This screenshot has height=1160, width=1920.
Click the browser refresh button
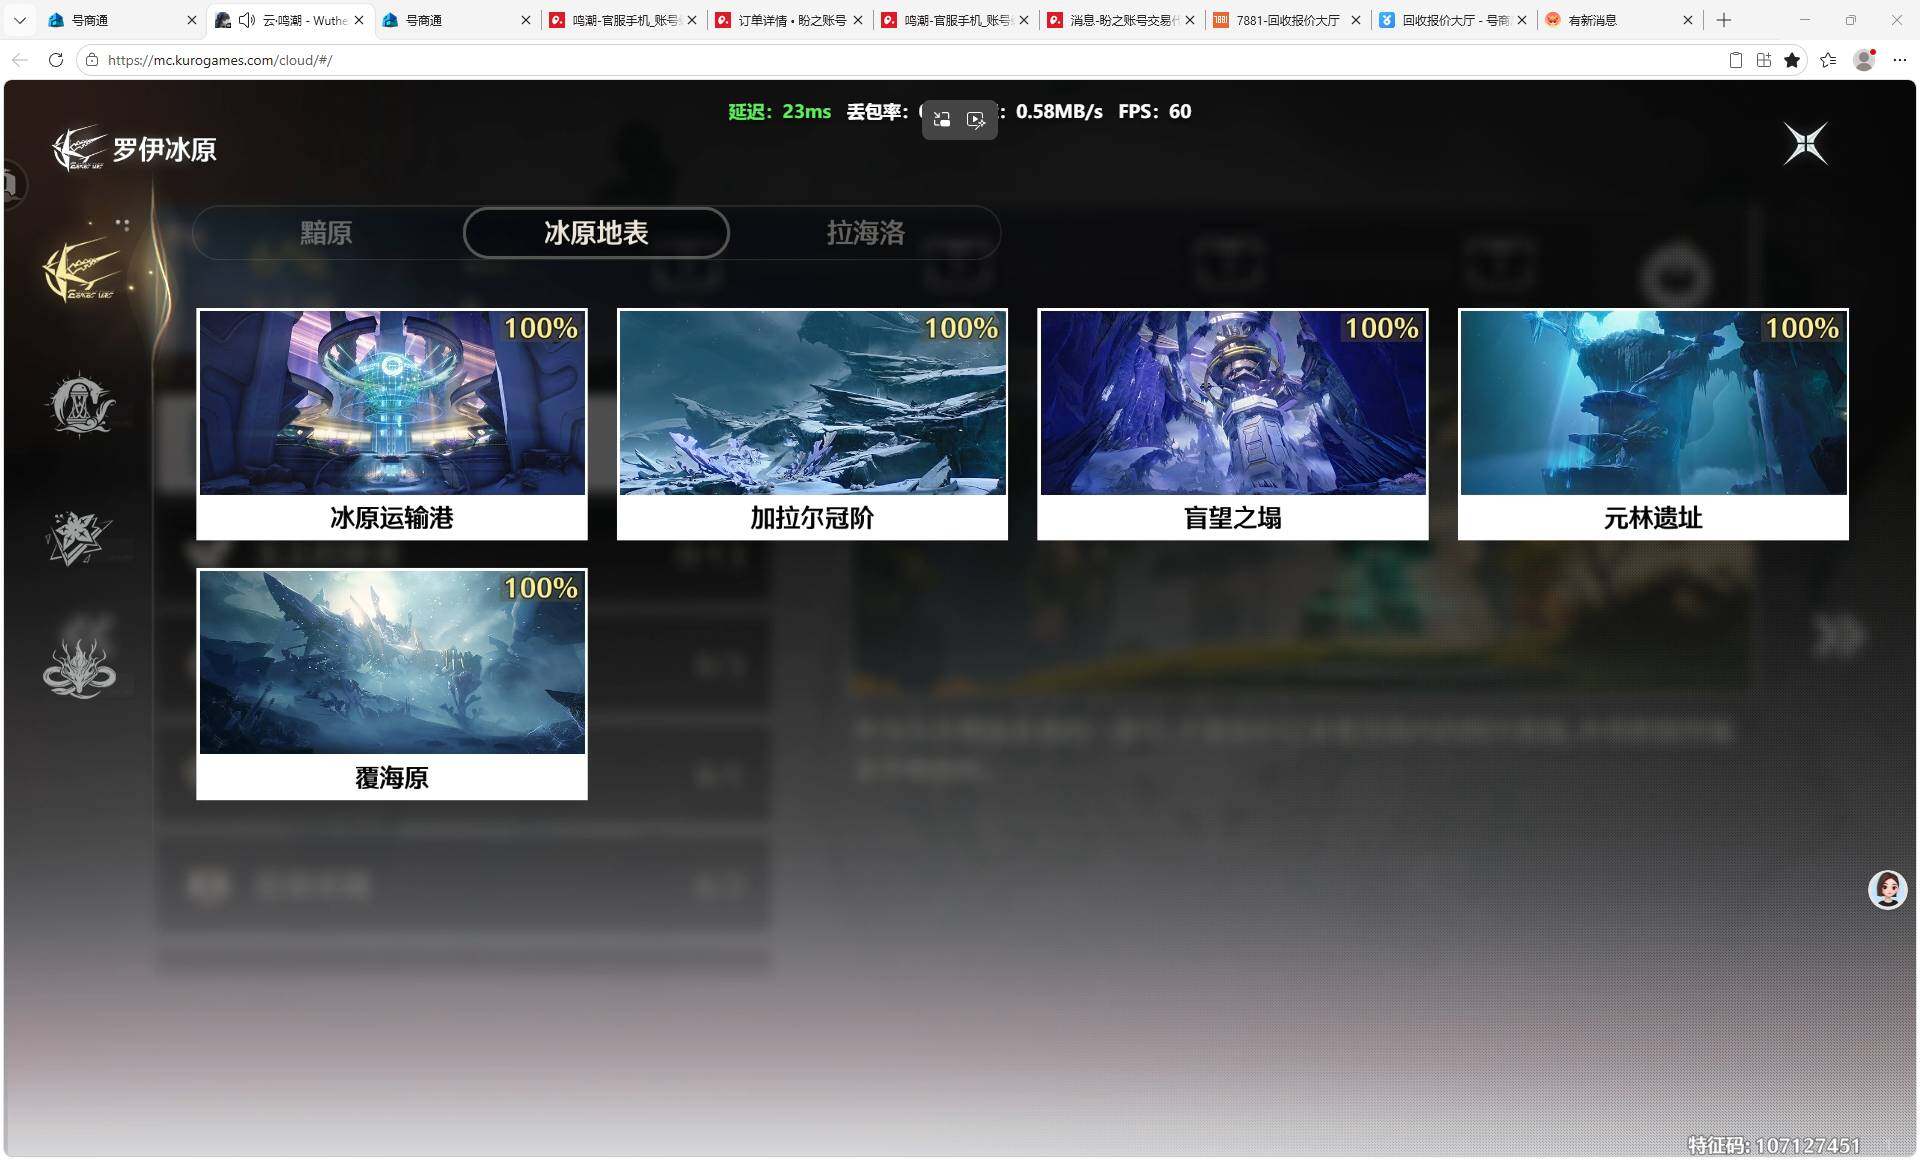coord(56,60)
